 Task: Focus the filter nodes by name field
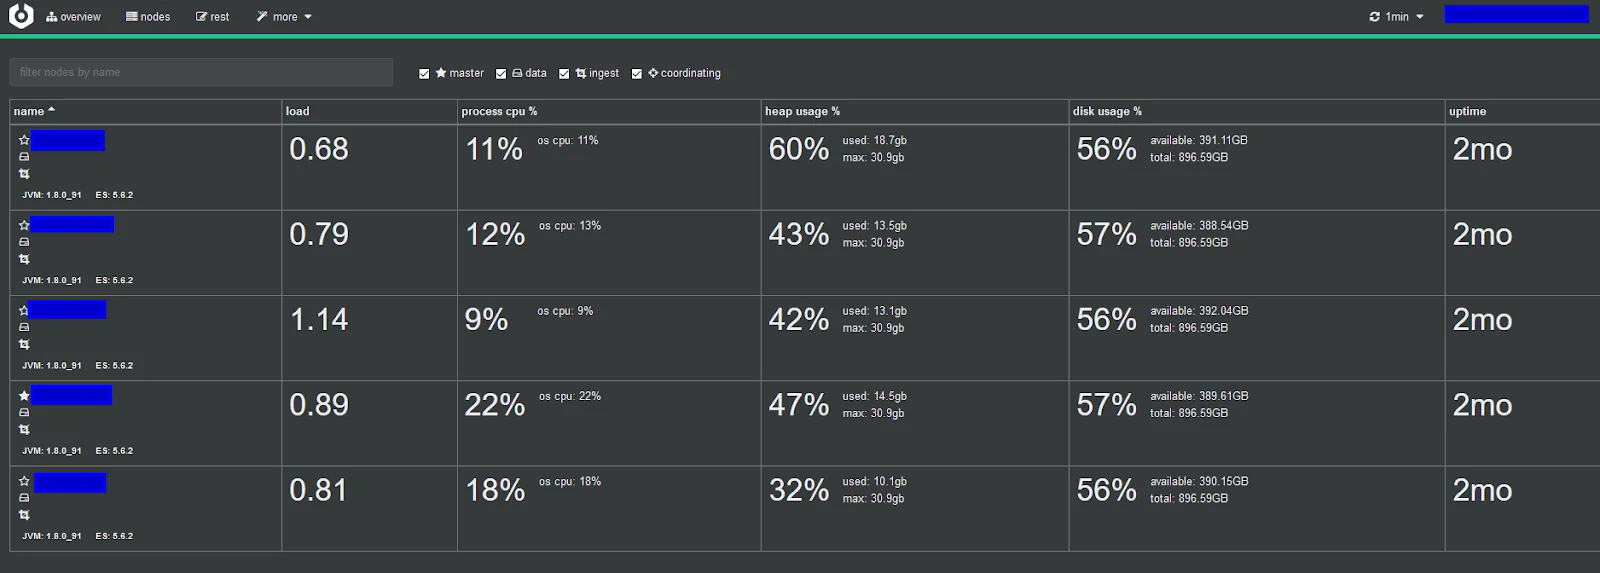click(x=201, y=72)
